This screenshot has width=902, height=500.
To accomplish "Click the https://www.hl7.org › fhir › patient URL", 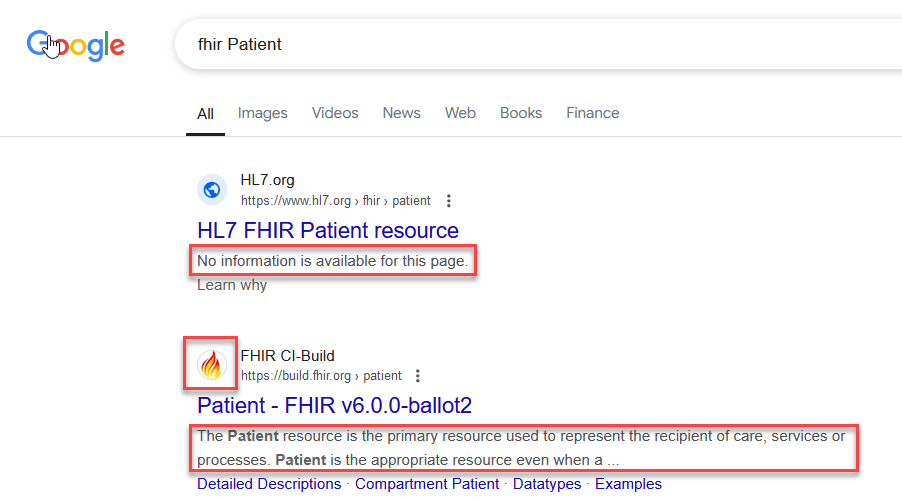I will [x=335, y=201].
